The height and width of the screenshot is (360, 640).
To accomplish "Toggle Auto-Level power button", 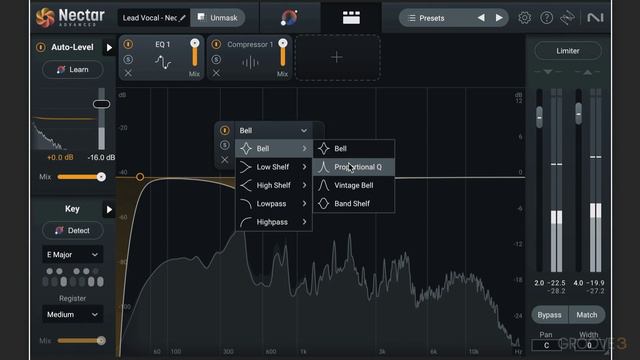I will (x=41, y=47).
